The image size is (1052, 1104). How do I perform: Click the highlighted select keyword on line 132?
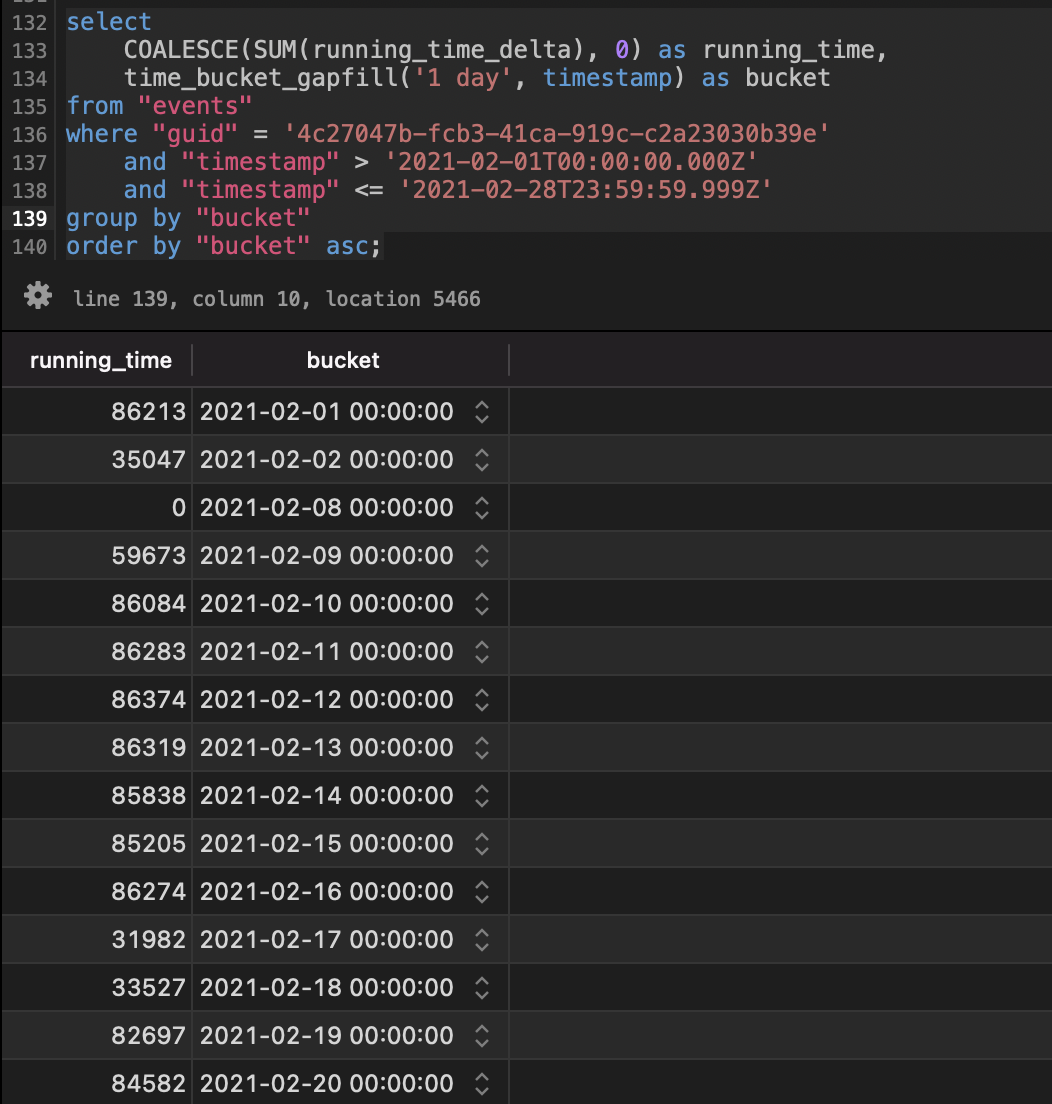pyautogui.click(x=108, y=21)
